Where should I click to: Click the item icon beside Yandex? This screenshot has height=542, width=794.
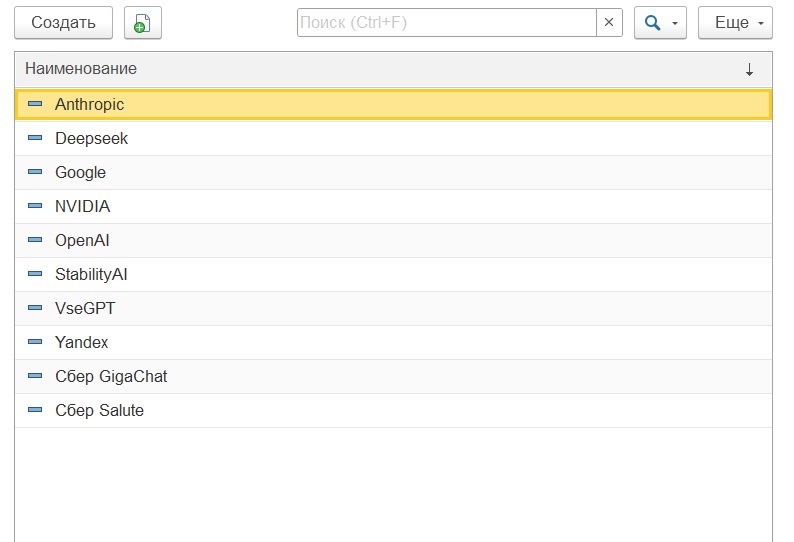pos(35,341)
